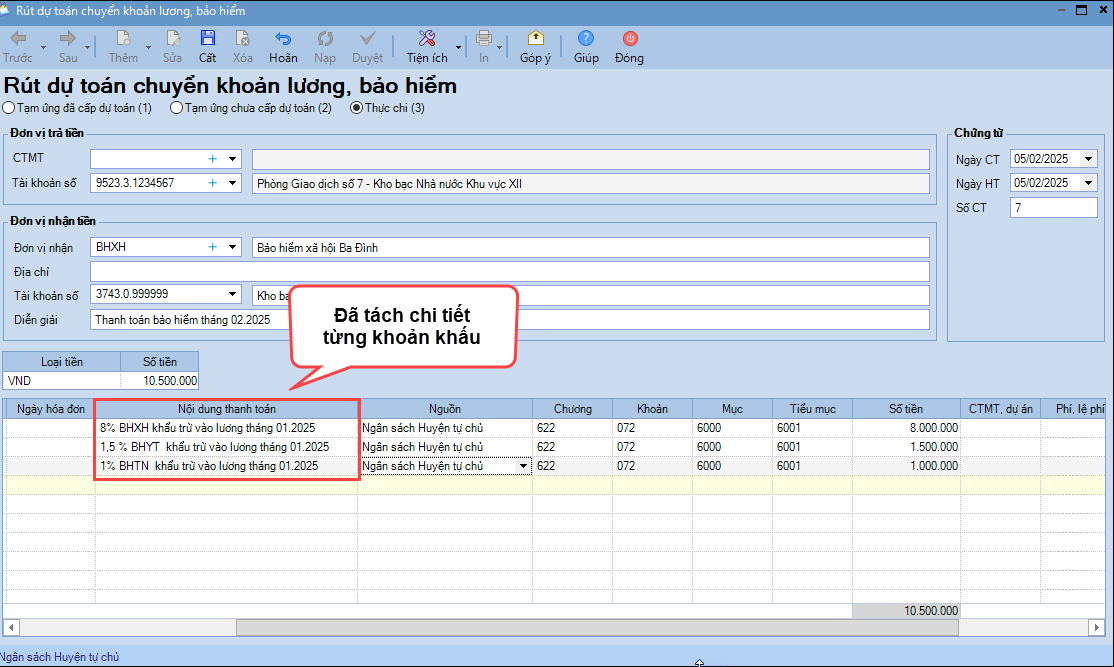Click the CTMT, dự án column header
This screenshot has width=1114, height=667.
click(x=1000, y=409)
